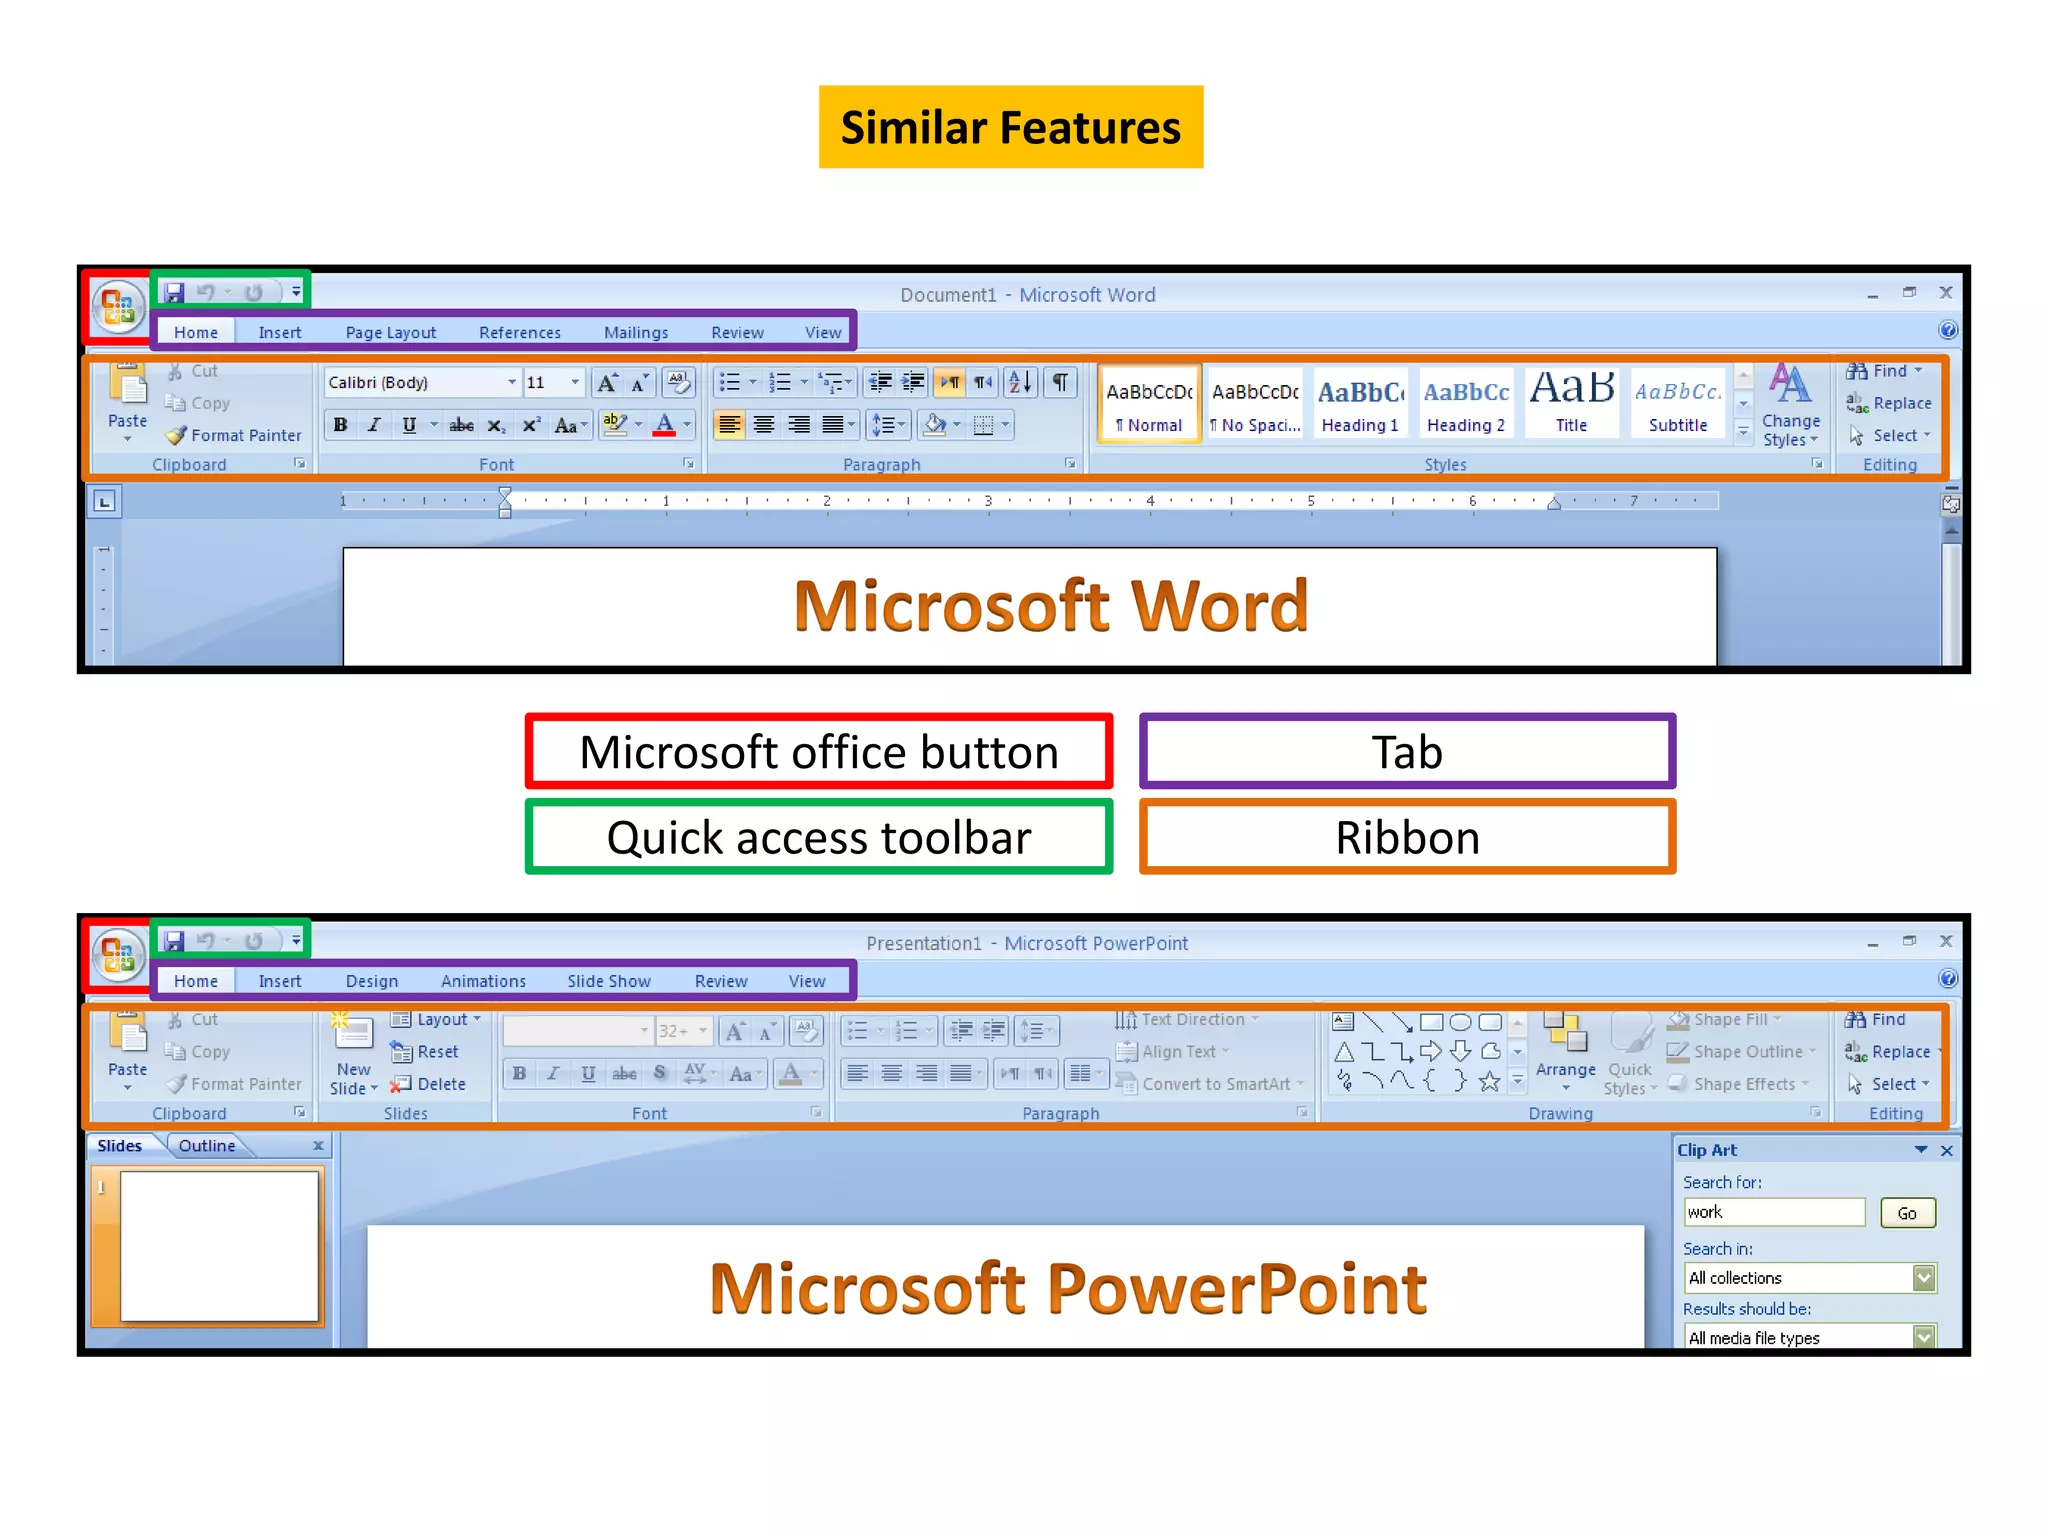Open PowerPoint Layout dropdown
Image resolution: width=2048 pixels, height=1536 pixels.
pyautogui.click(x=436, y=1019)
